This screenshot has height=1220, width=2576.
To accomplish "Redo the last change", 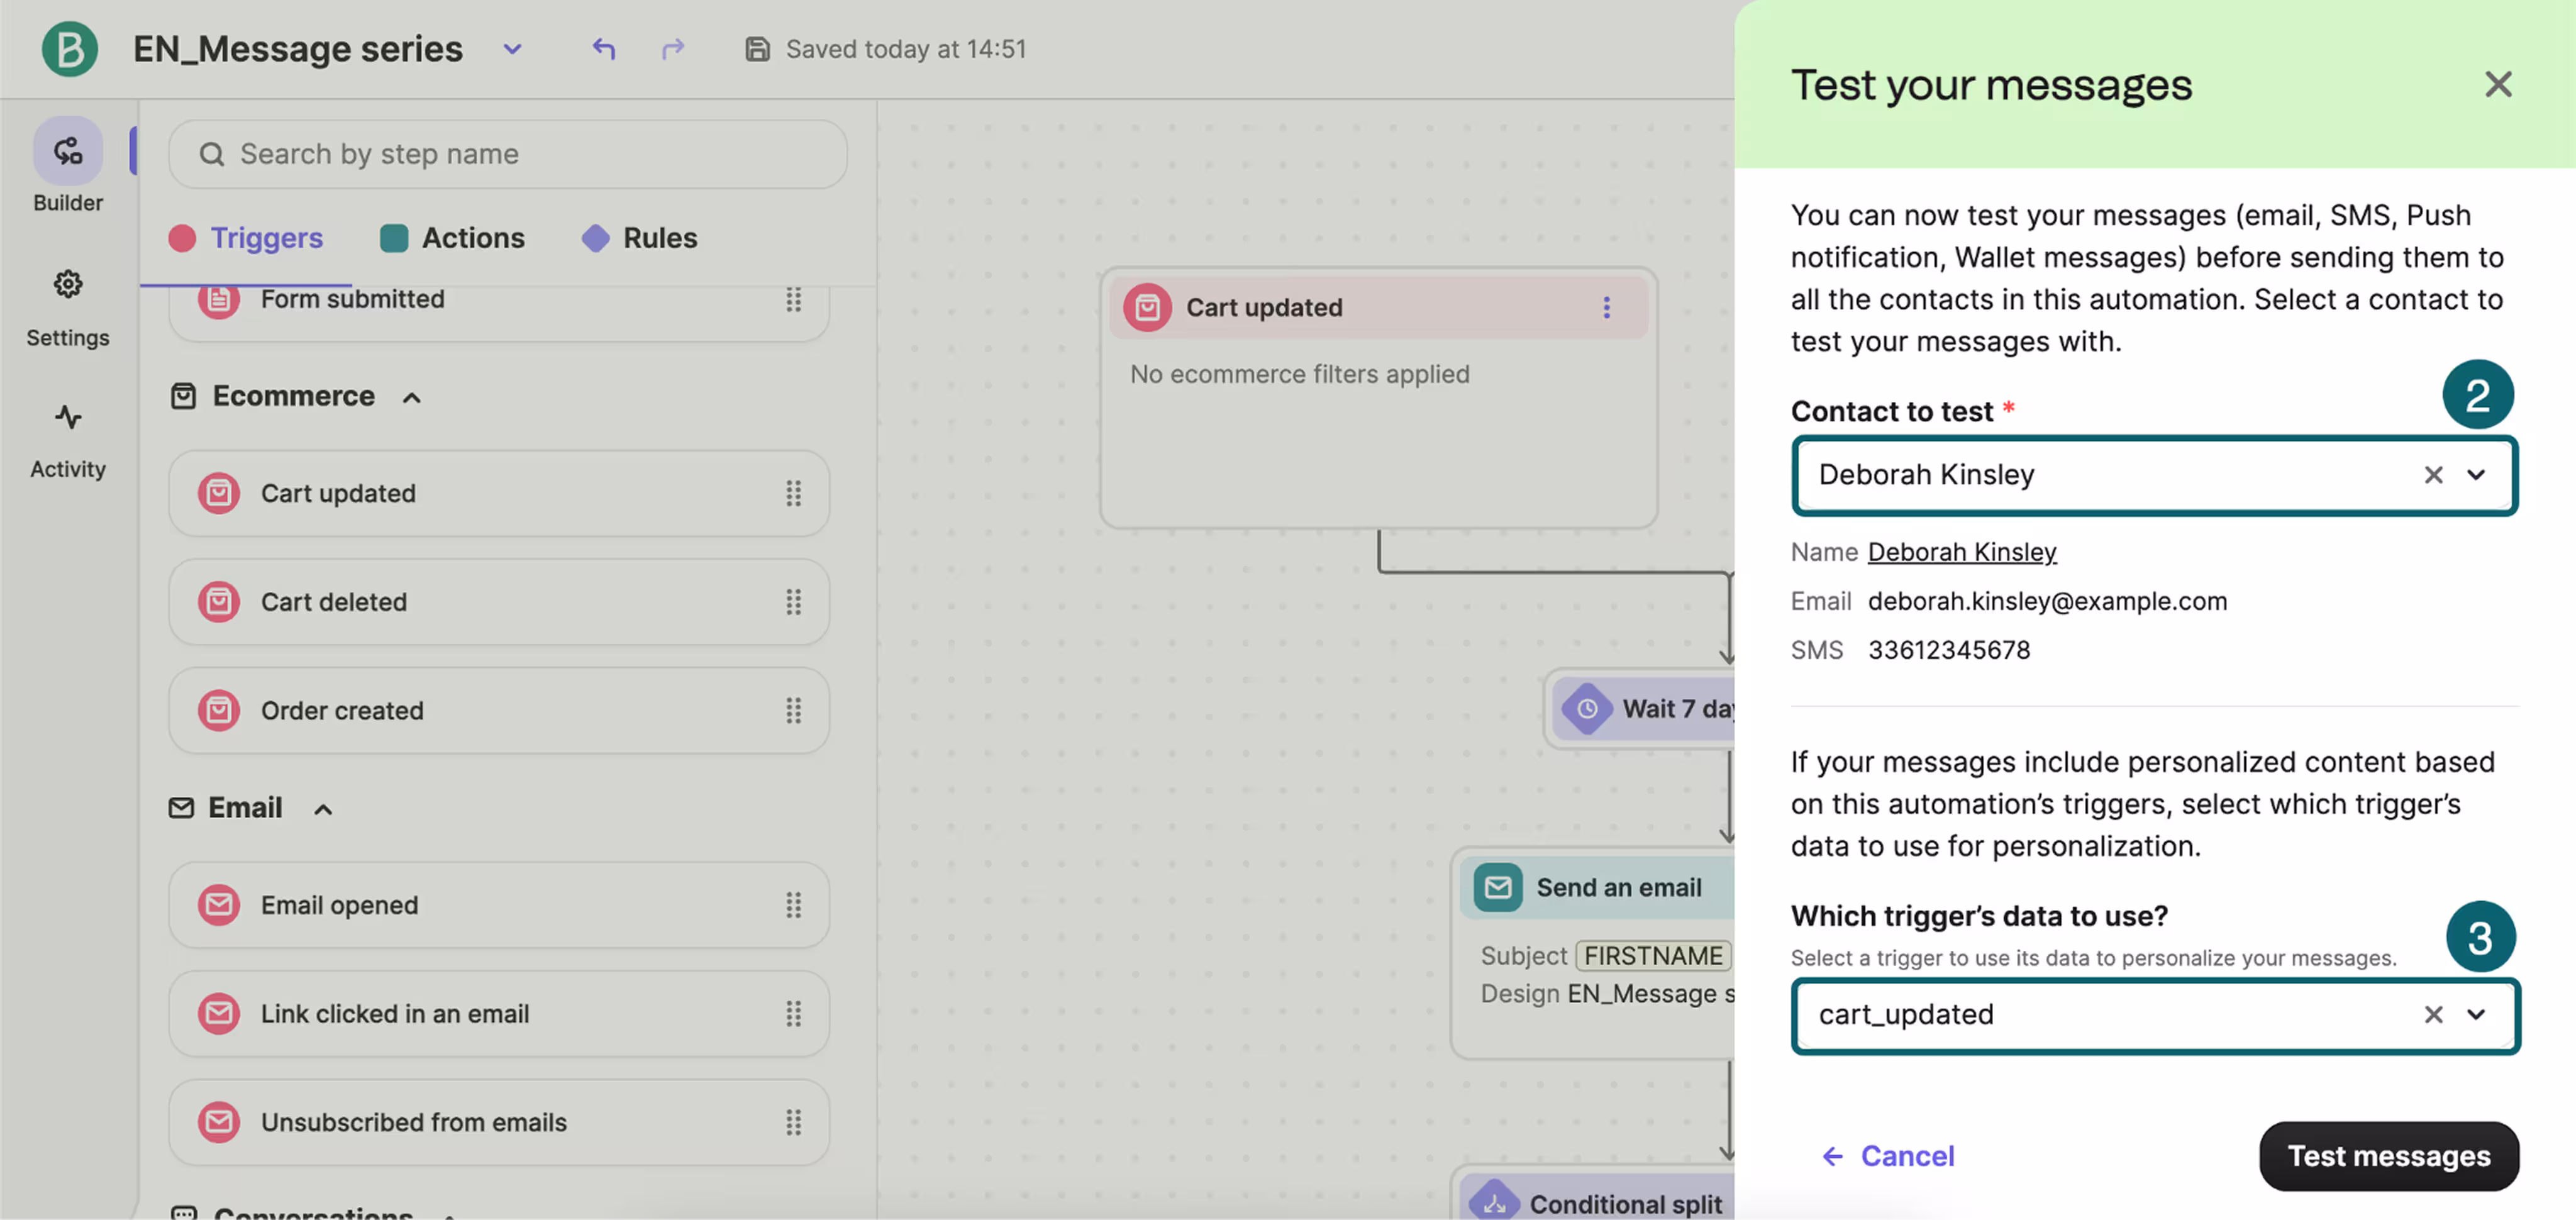I will [673, 48].
